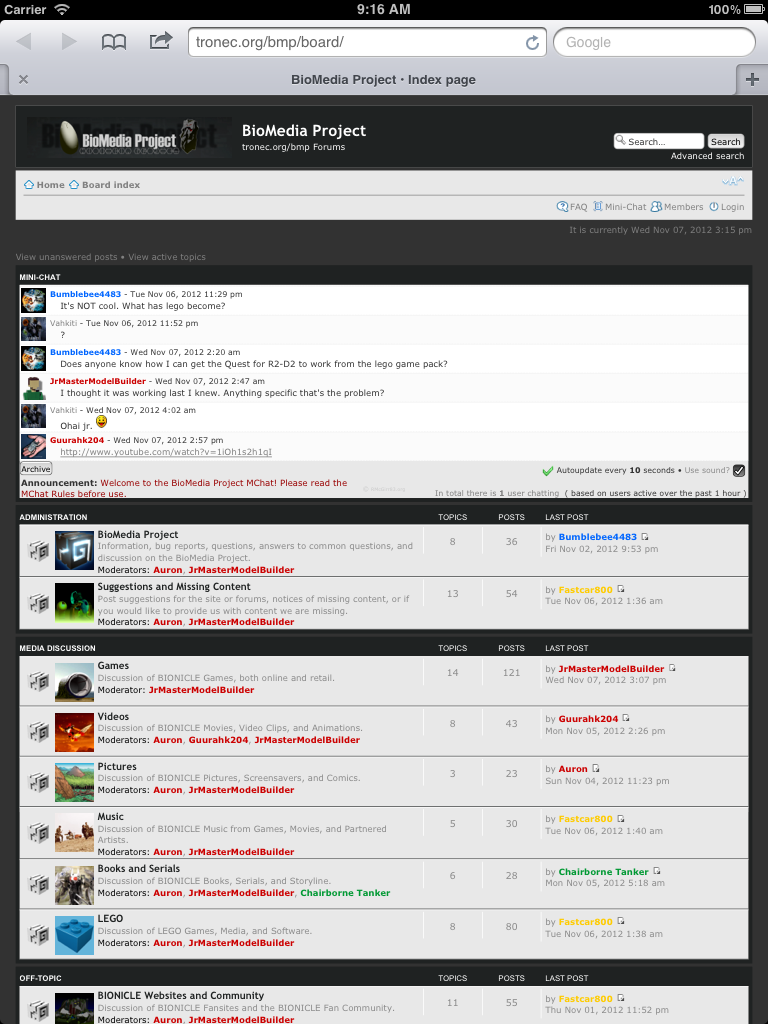Click the forum Search keywords box
Viewport: 768px width, 1024px height.
659,141
